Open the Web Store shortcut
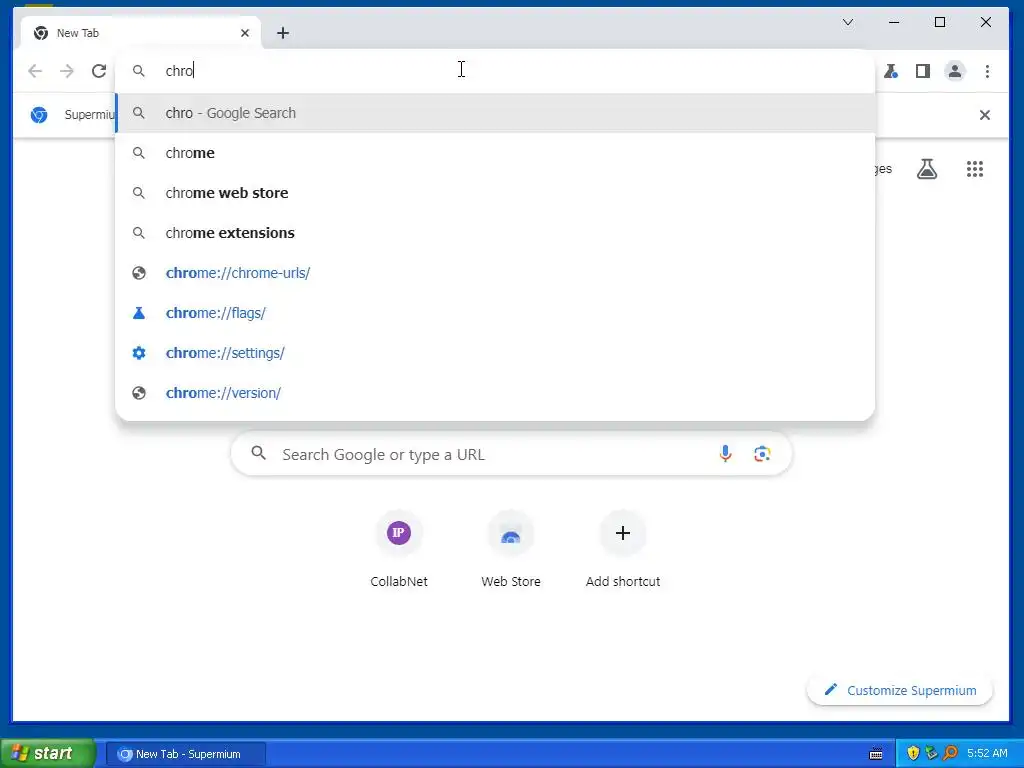Viewport: 1024px width, 768px height. click(x=511, y=551)
